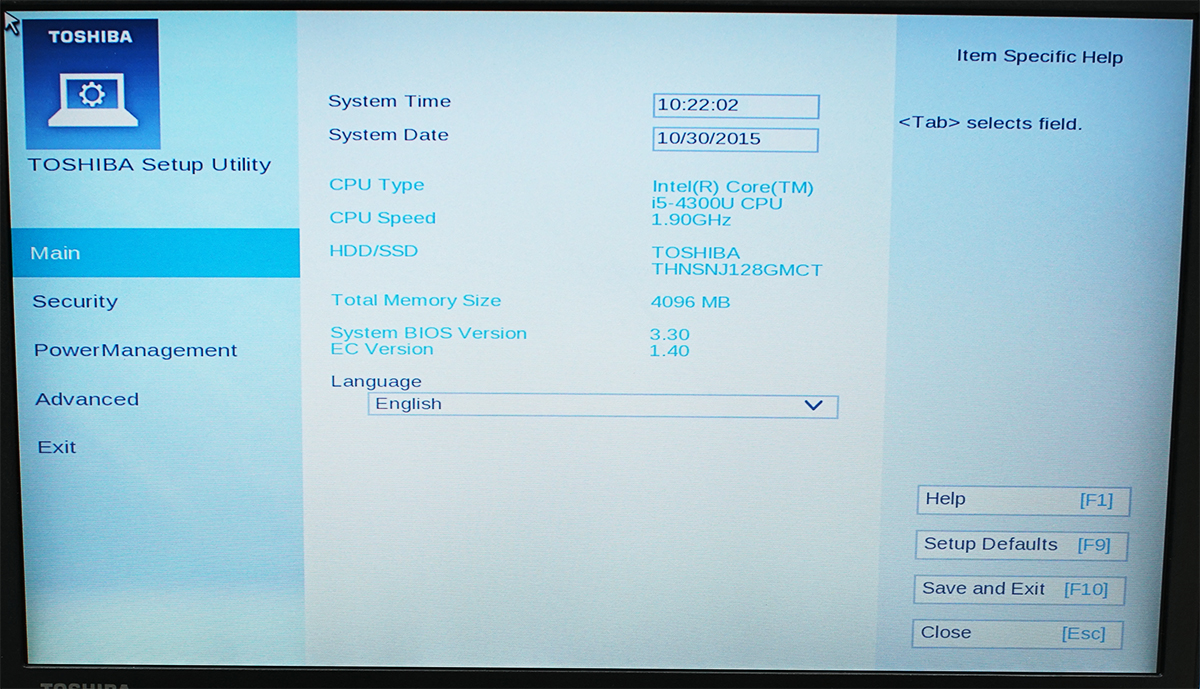Image resolution: width=1200 pixels, height=689 pixels.
Task: Click the '1.90GHz' speed value
Action: pos(692,220)
